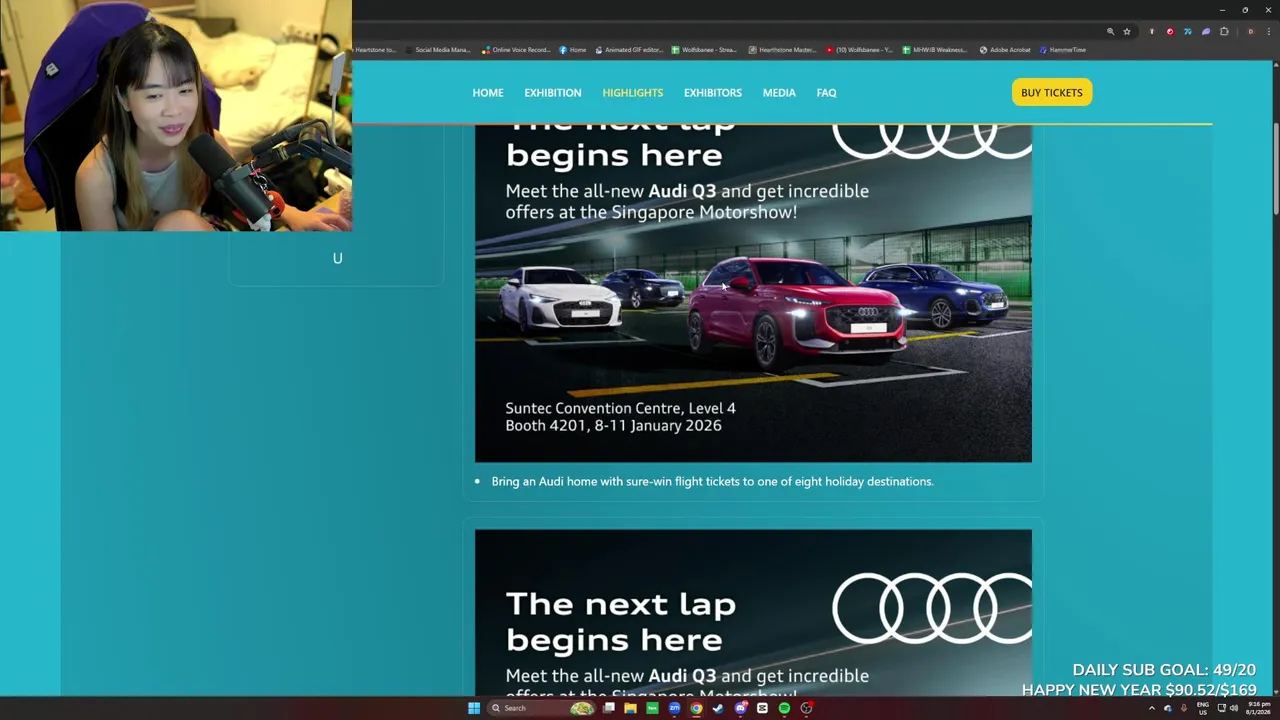This screenshot has height=720, width=1280.
Task: Open the 'Wolfsbanee - Strea...' bookmark
Action: coord(704,49)
